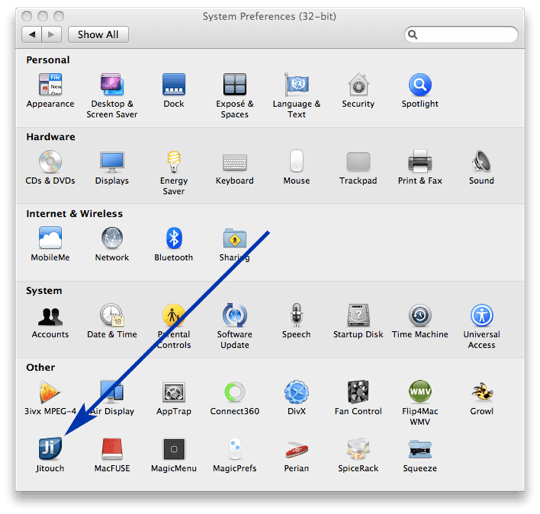Open the Sharing preference pane
The image size is (540, 514).
pos(235,244)
